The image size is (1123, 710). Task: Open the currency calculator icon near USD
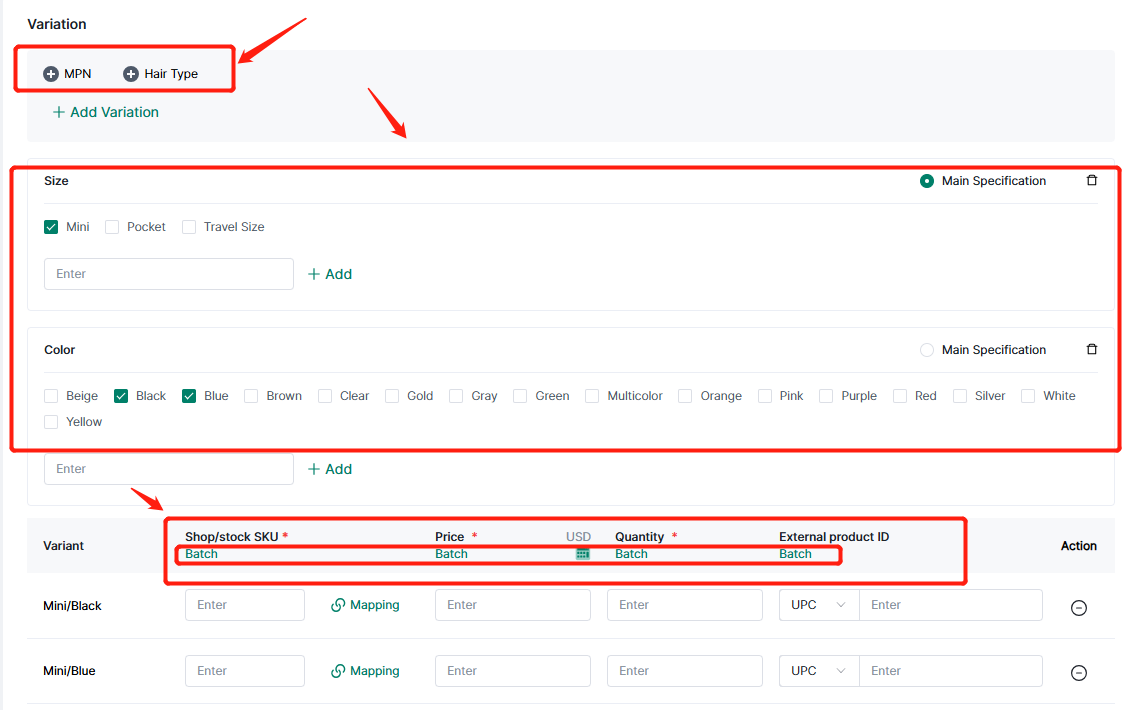[x=582, y=554]
